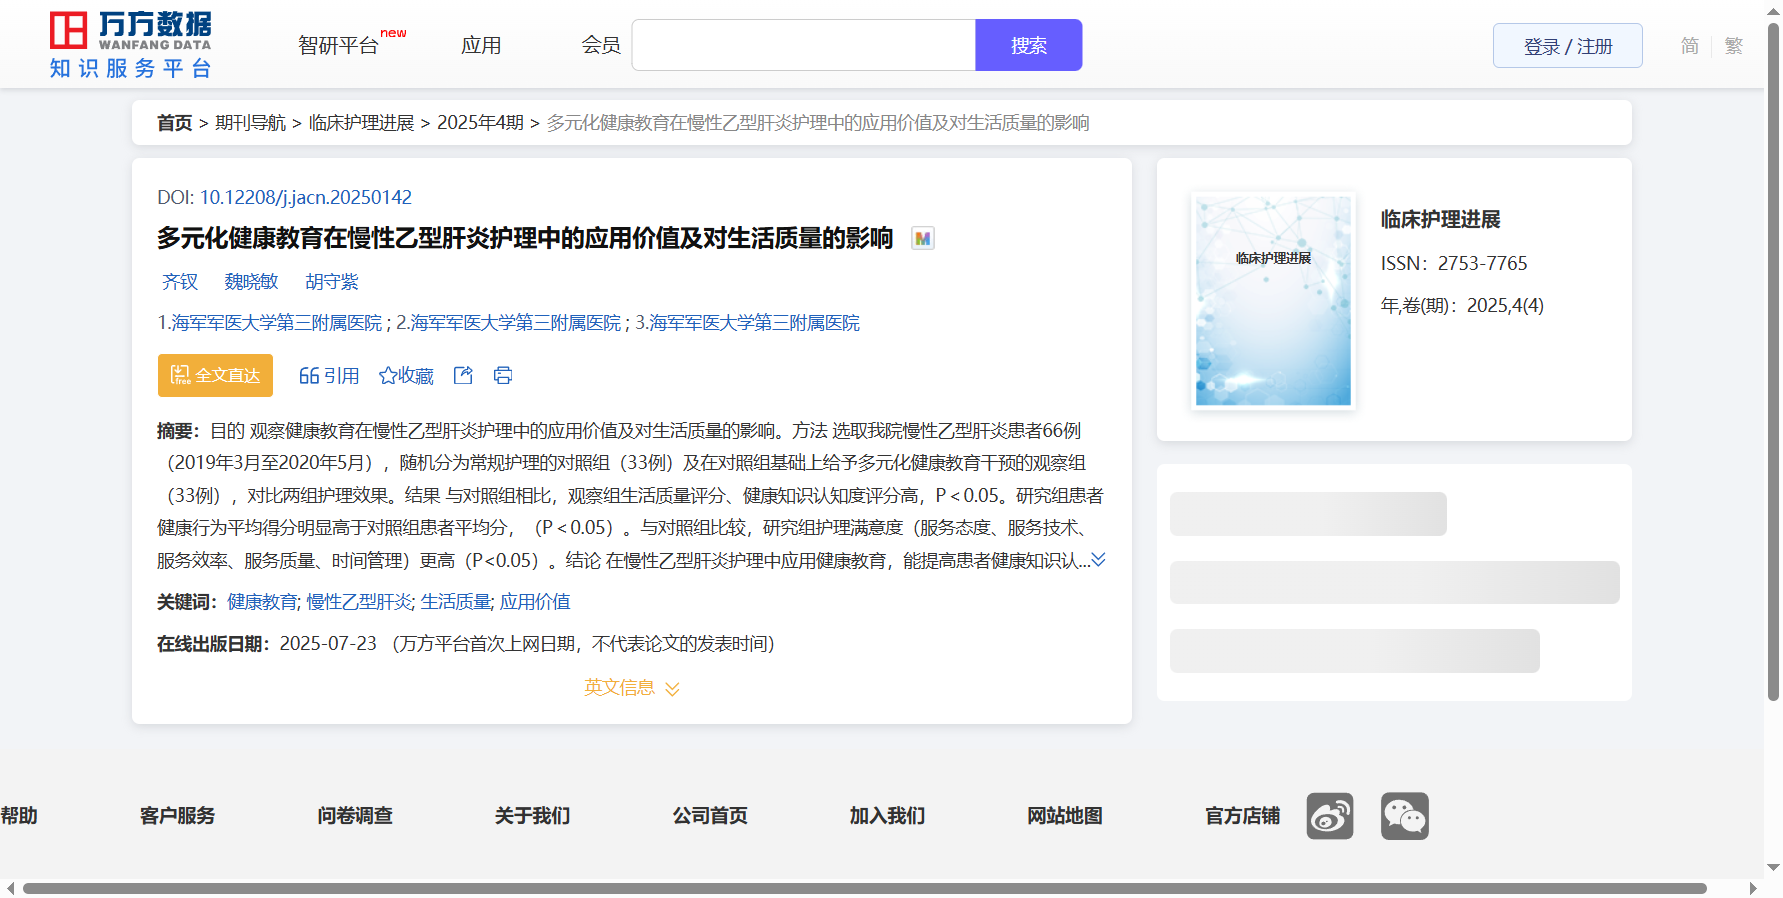Open 年,卷(期) 2025,4(4) issue link
1783x898 pixels.
pyautogui.click(x=1505, y=306)
